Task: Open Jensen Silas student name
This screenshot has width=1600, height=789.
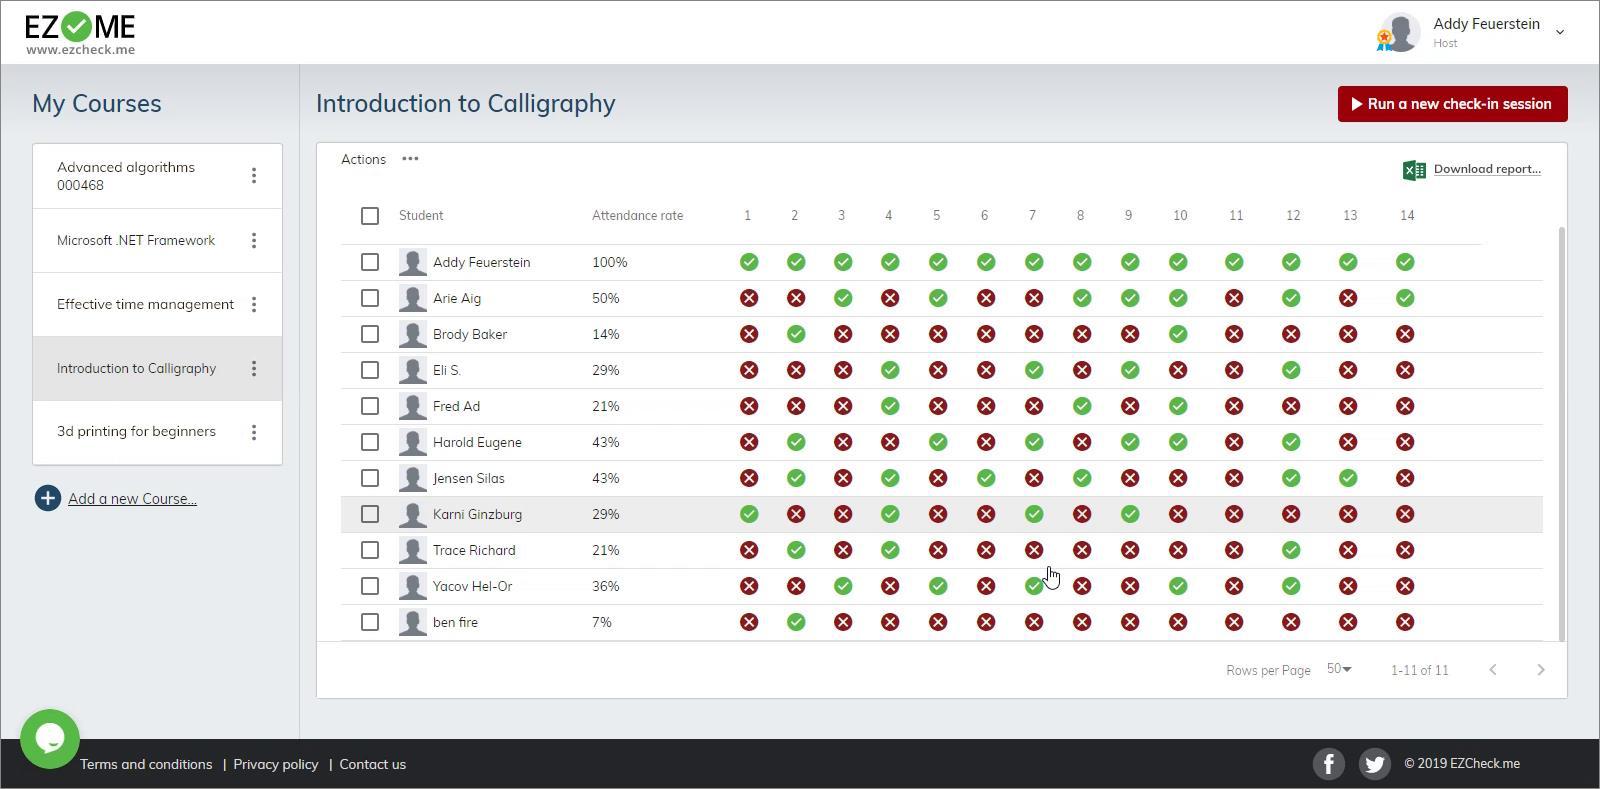Action: tap(469, 479)
